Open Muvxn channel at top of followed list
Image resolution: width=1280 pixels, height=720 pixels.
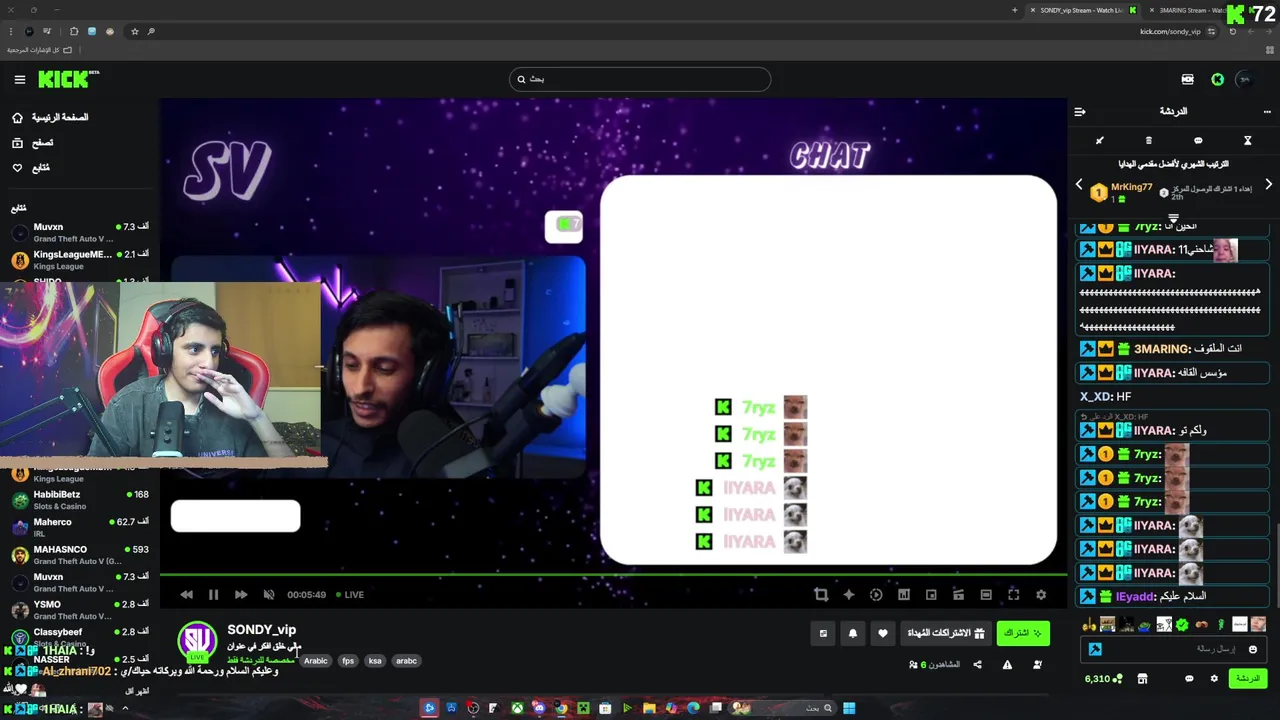(80, 232)
